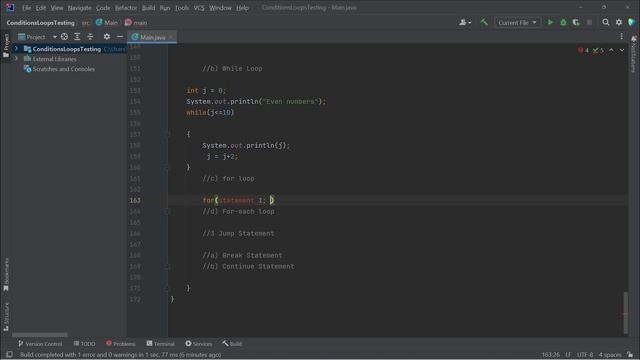Open Current File run configuration dropdown
Screen dimensions: 640x360
tap(517, 22)
